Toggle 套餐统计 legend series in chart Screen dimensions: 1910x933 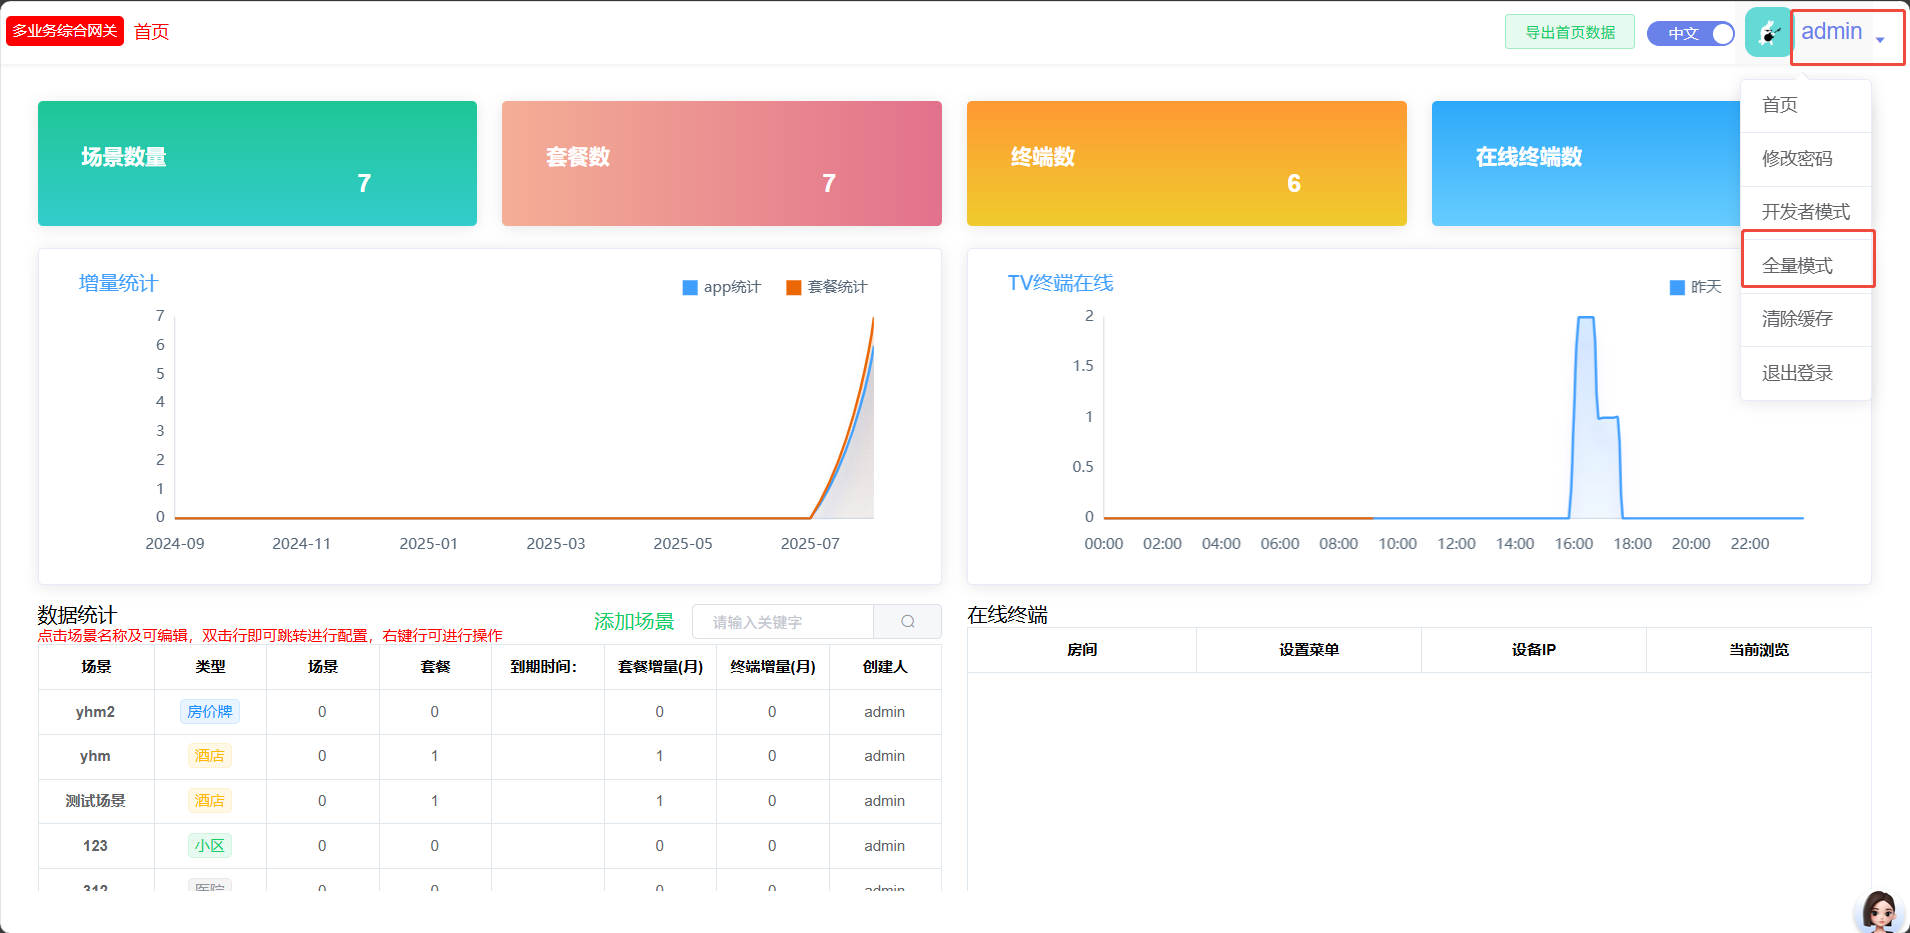pyautogui.click(x=827, y=287)
